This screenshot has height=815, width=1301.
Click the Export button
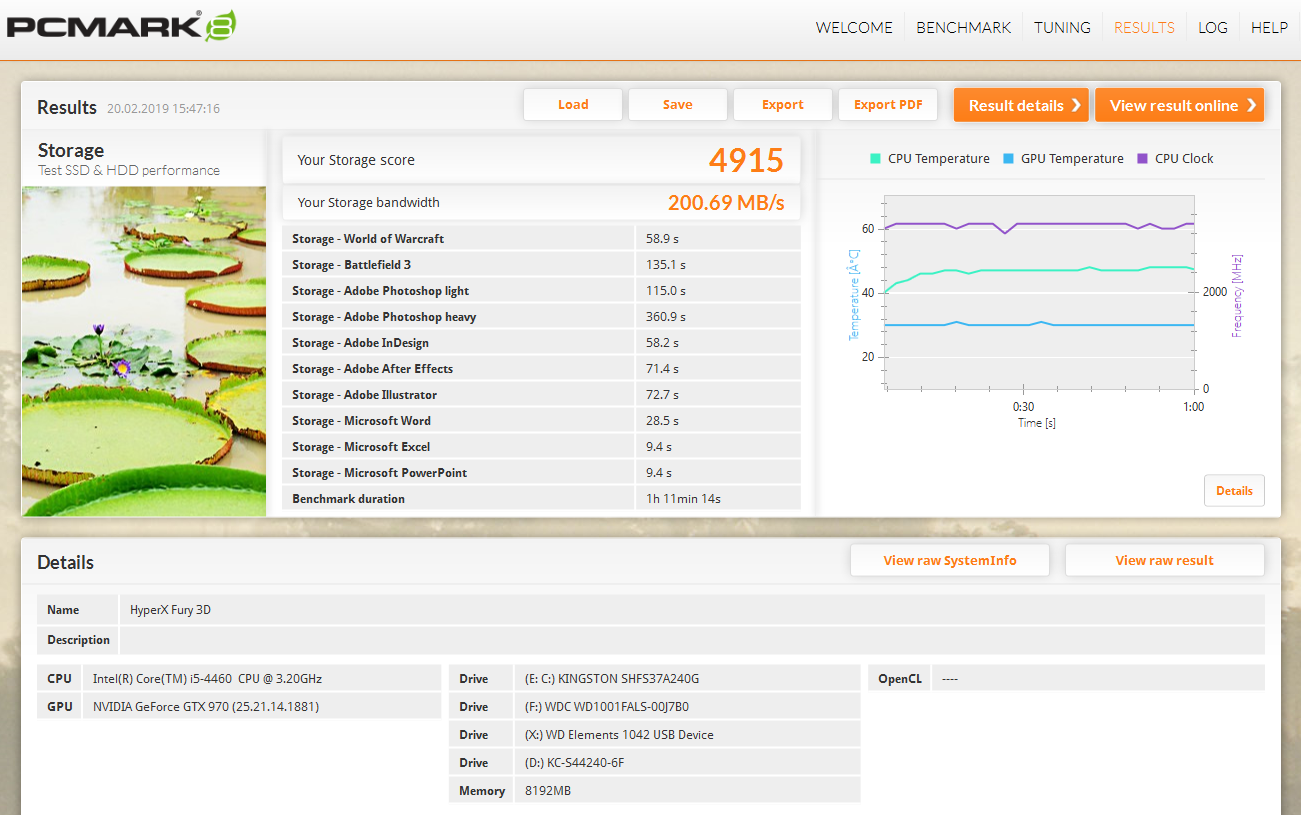[783, 105]
